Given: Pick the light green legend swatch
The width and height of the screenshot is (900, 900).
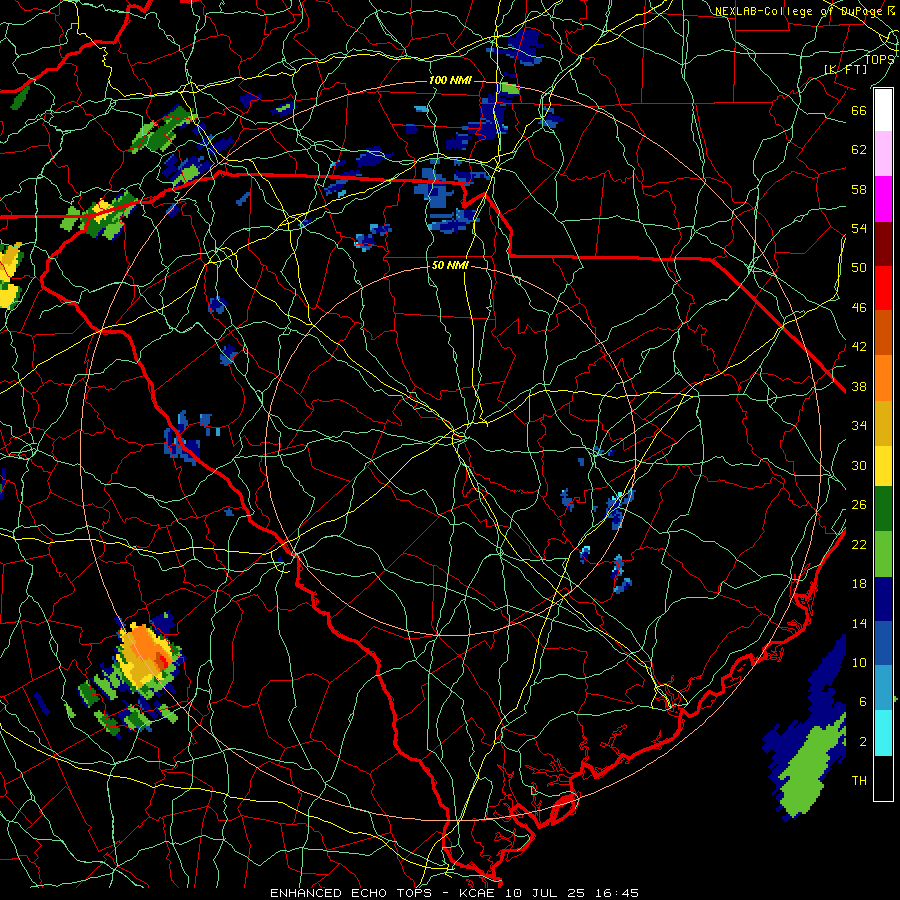Looking at the screenshot, I should click(x=883, y=554).
